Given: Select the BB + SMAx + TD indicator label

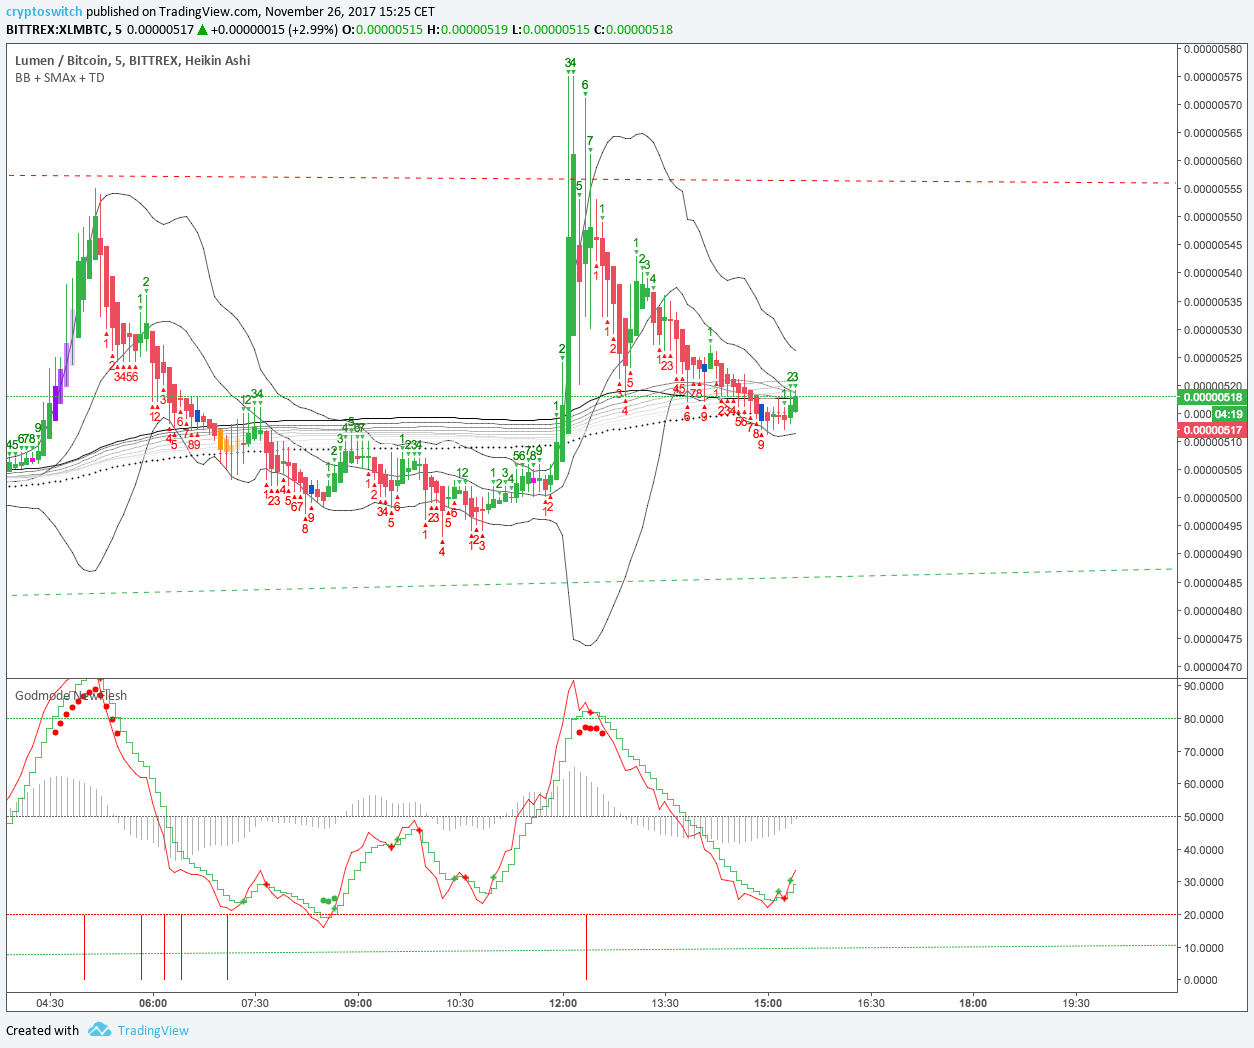Looking at the screenshot, I should pyautogui.click(x=59, y=77).
